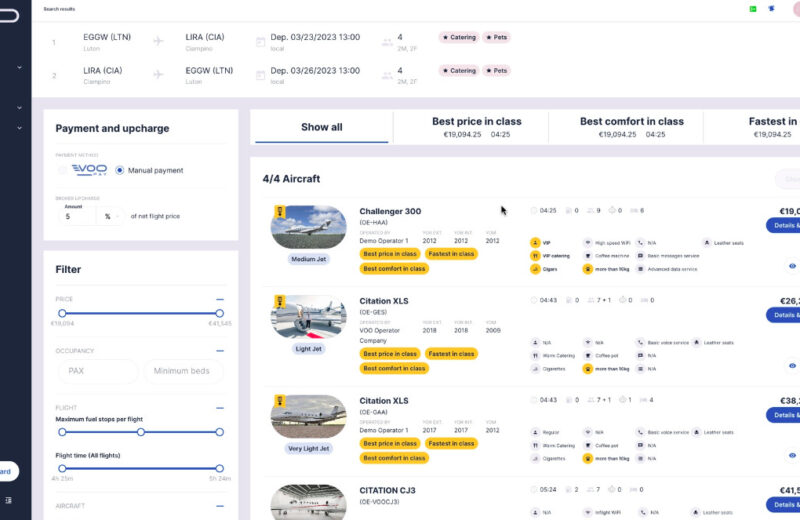
Task: Open the upcharge percent unit dropdown
Action: [111, 216]
